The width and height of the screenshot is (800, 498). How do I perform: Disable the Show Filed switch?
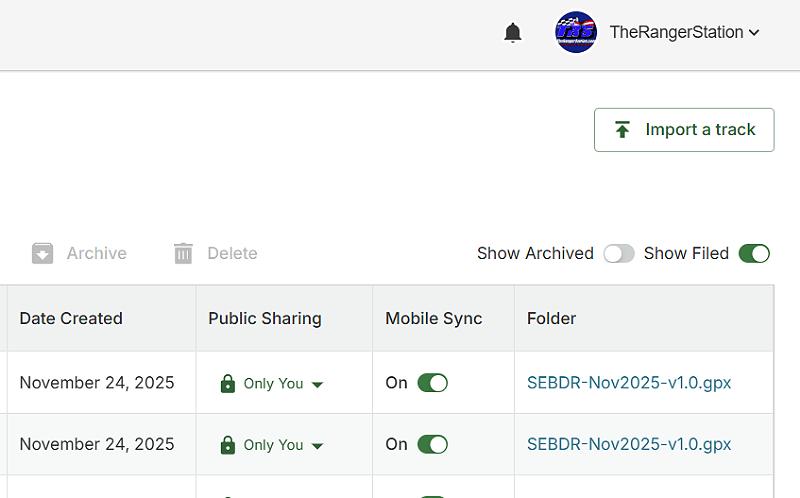coord(754,253)
